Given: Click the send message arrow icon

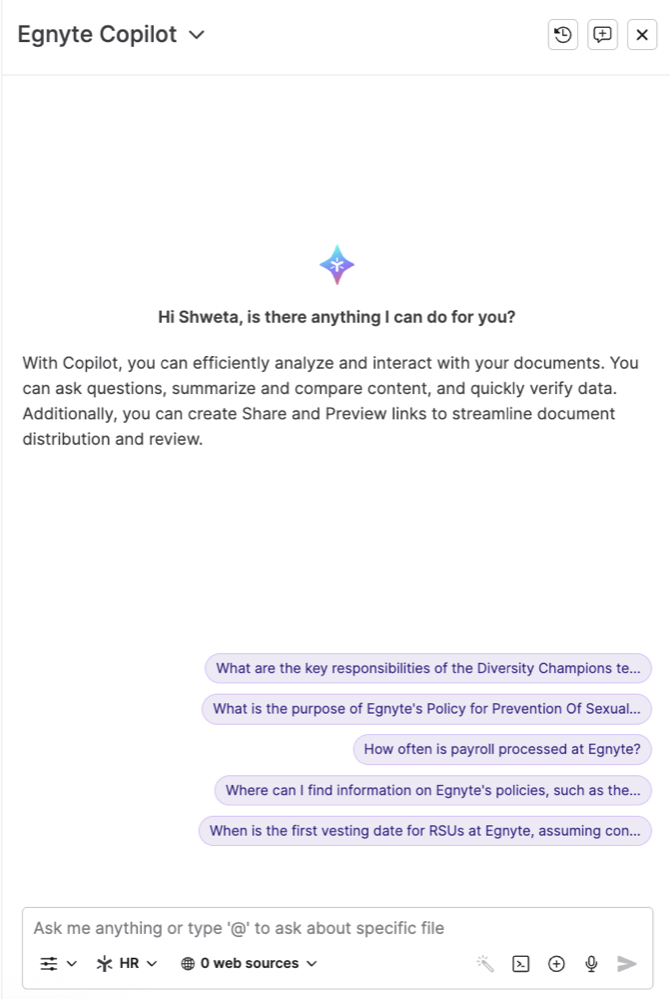Looking at the screenshot, I should (x=626, y=963).
